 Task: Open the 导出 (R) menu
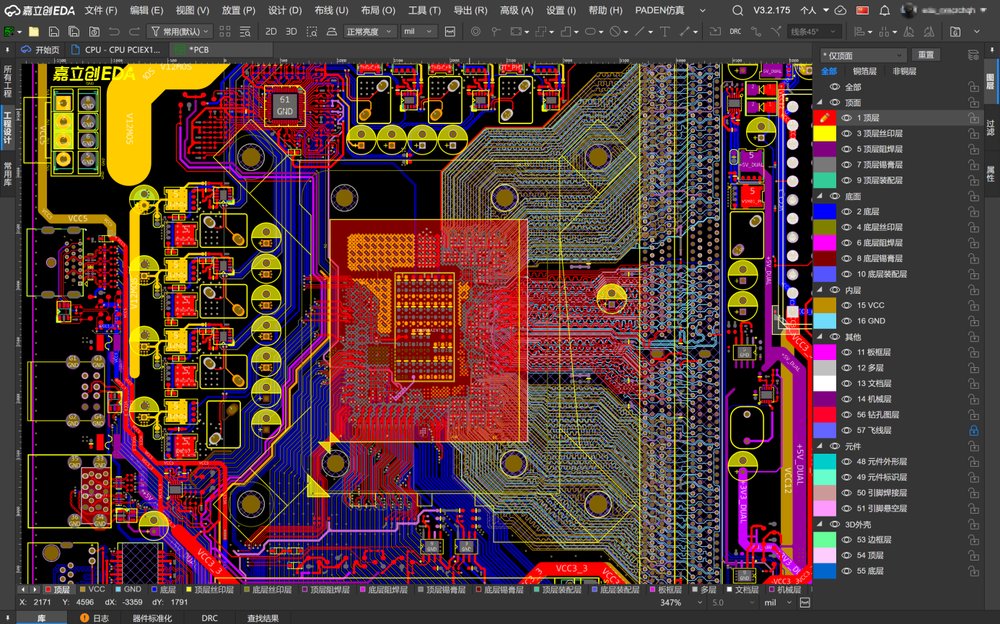[x=470, y=10]
